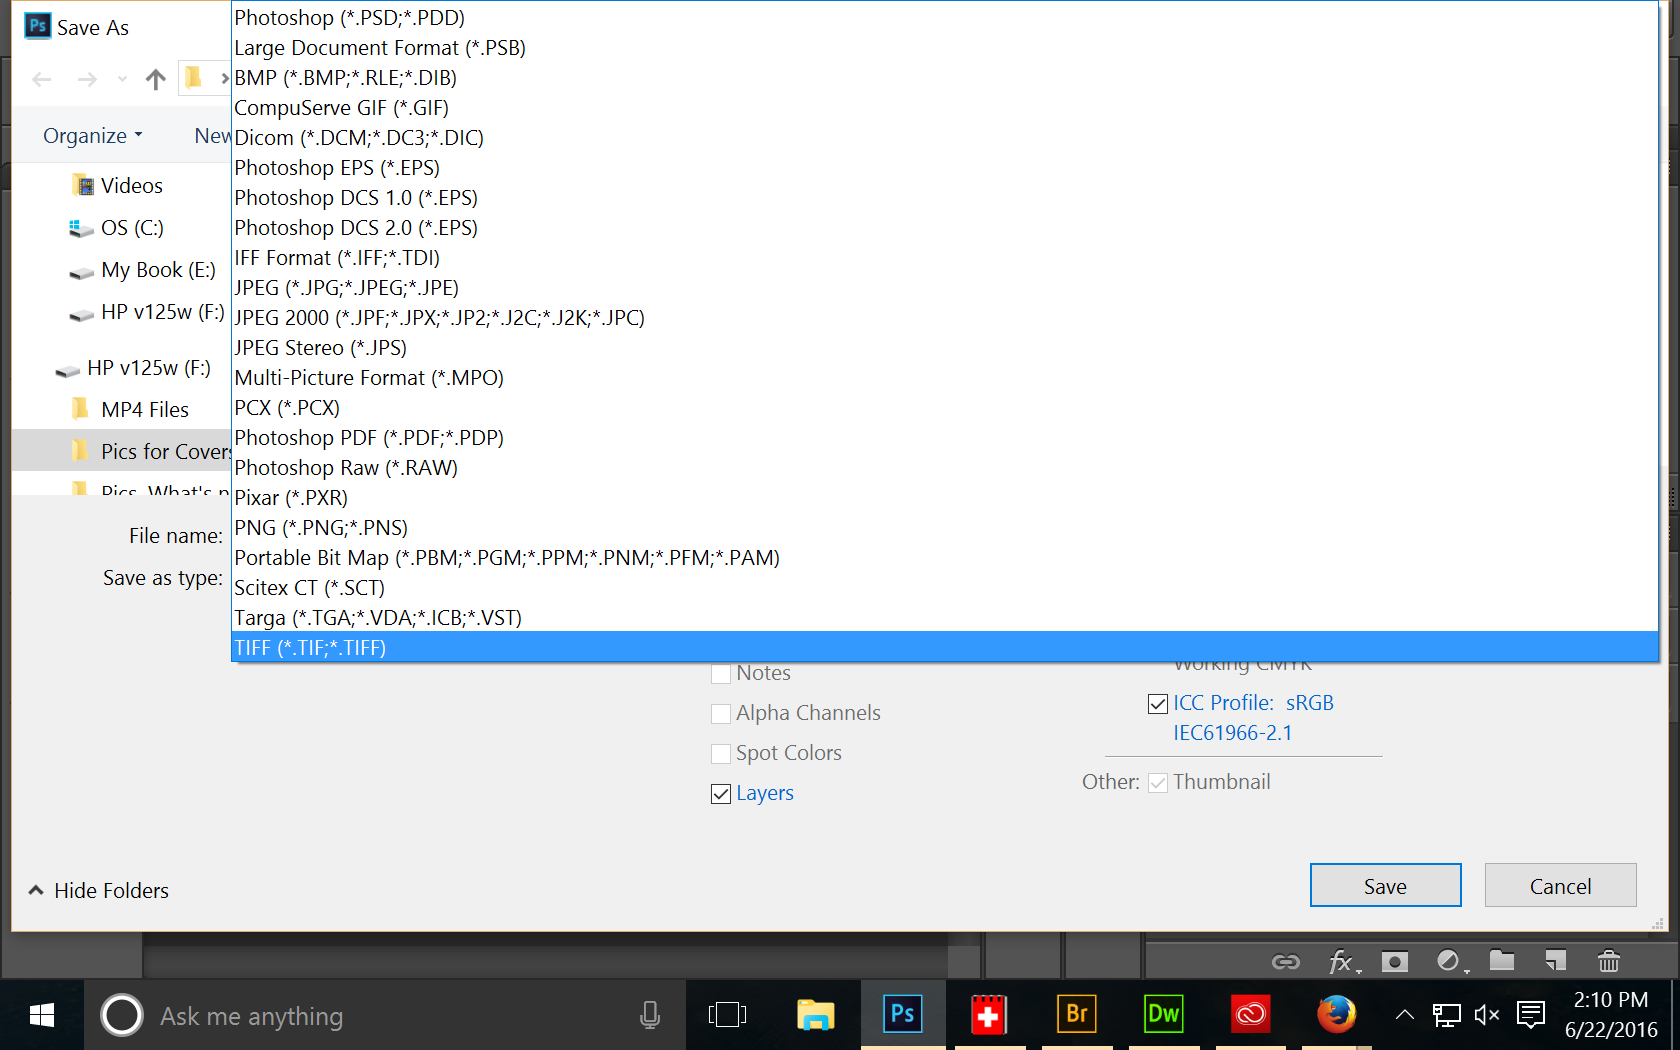Select Targa format entry

(945, 618)
